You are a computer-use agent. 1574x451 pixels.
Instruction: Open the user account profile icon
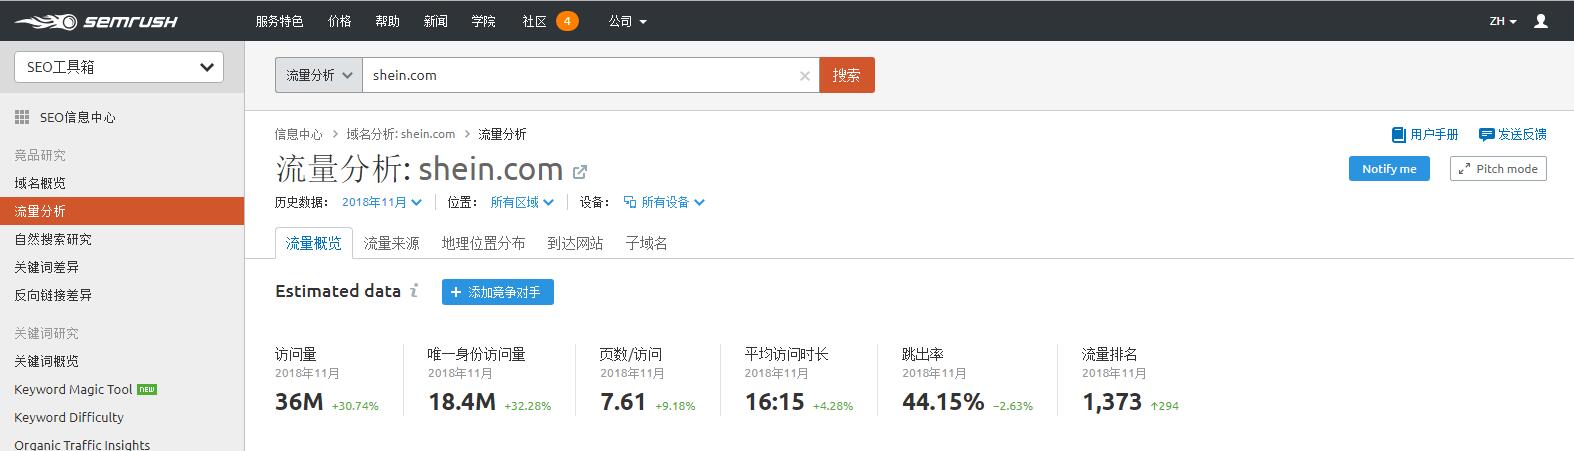[x=1541, y=21]
